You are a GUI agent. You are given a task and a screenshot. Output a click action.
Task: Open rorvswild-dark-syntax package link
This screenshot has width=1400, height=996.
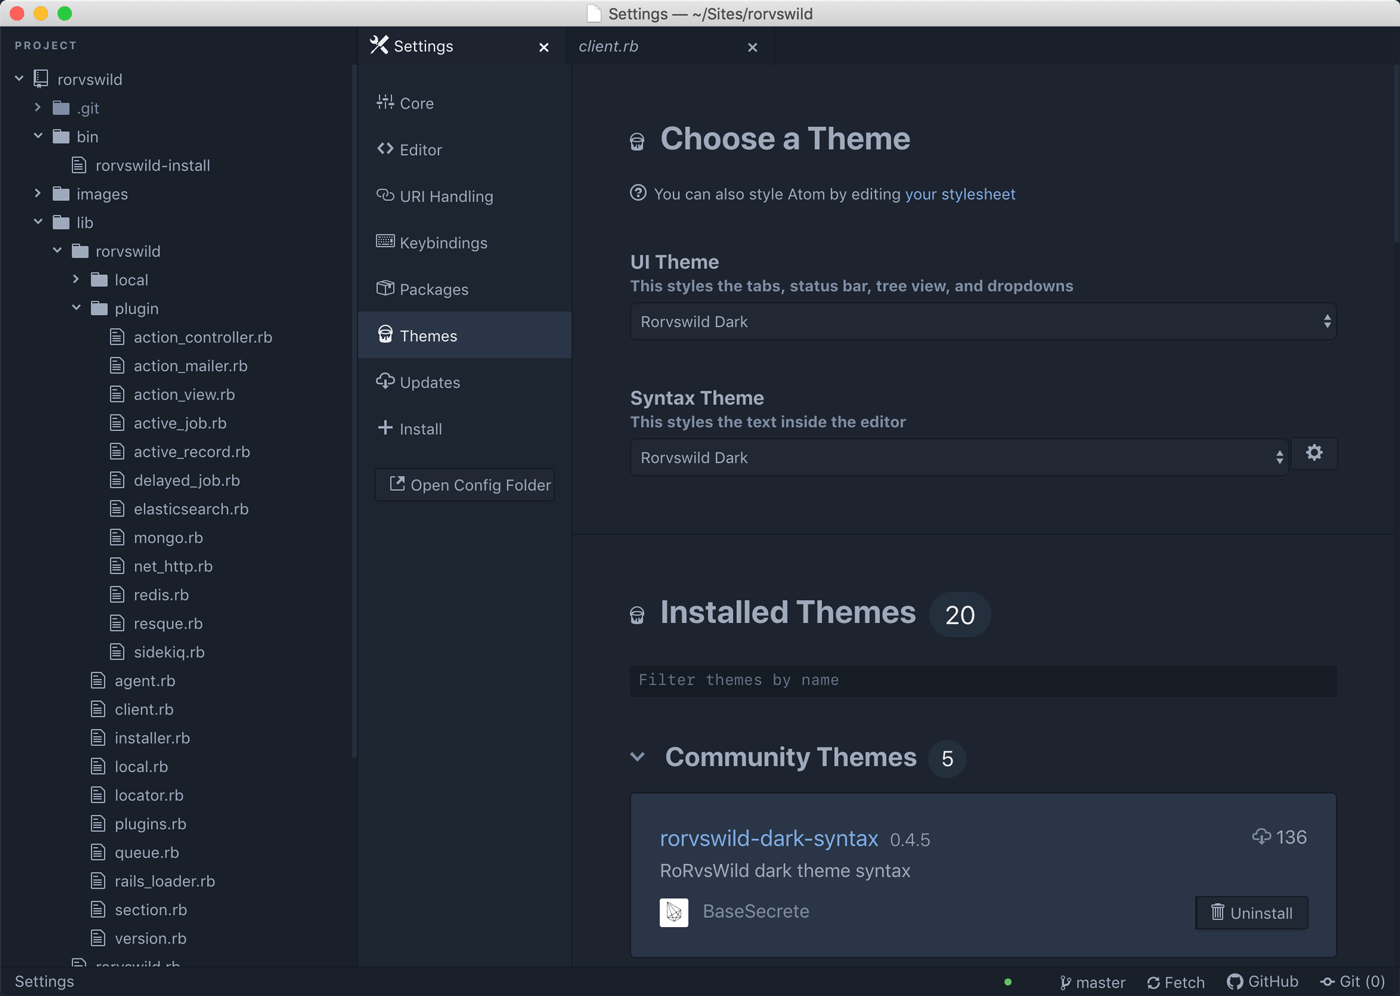[769, 838]
